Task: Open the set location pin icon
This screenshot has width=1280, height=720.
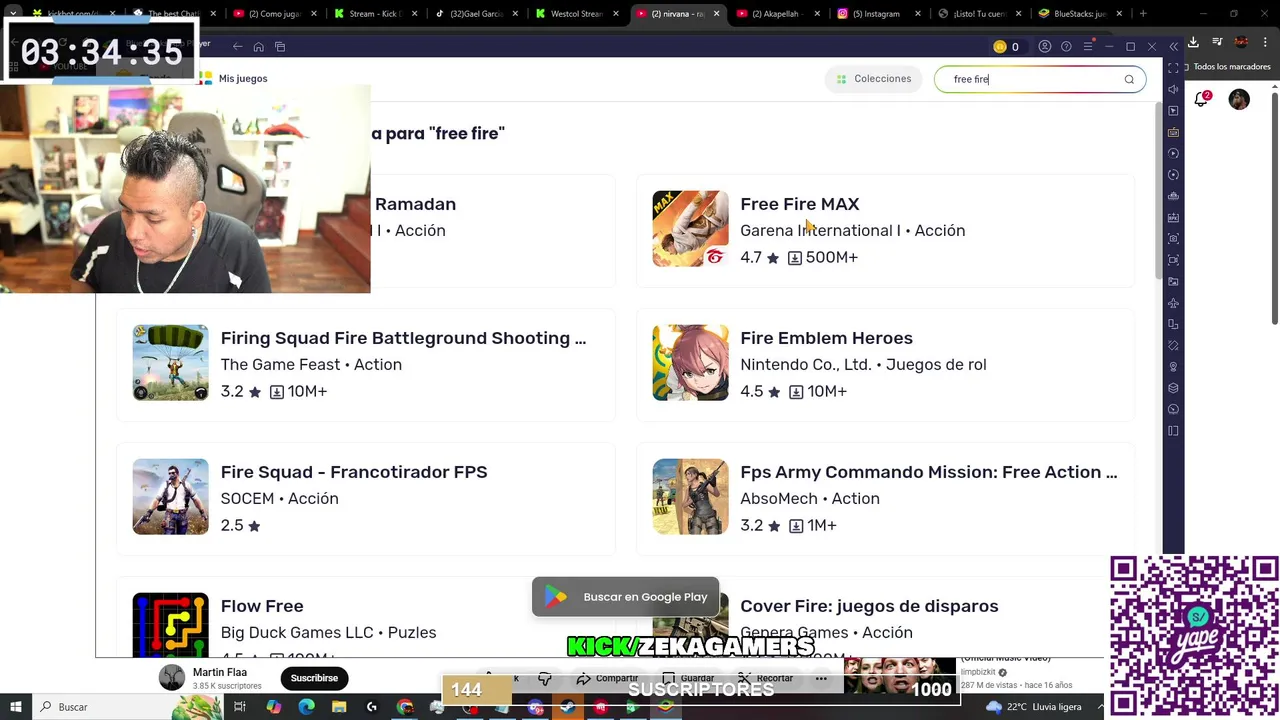Action: 1174,367
